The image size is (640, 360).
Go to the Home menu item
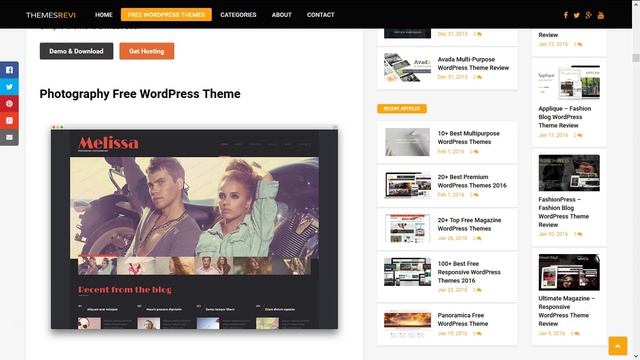point(104,15)
